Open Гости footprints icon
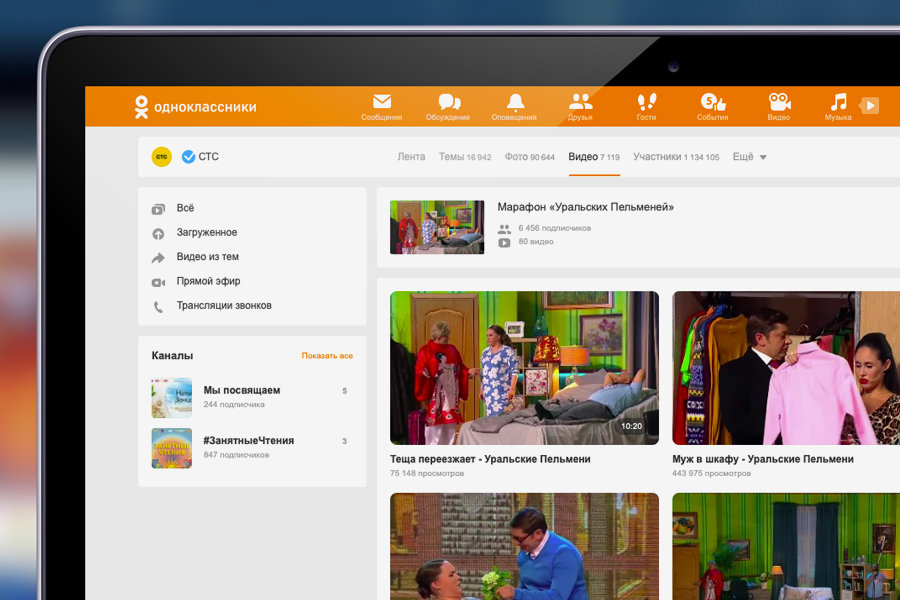 (646, 102)
